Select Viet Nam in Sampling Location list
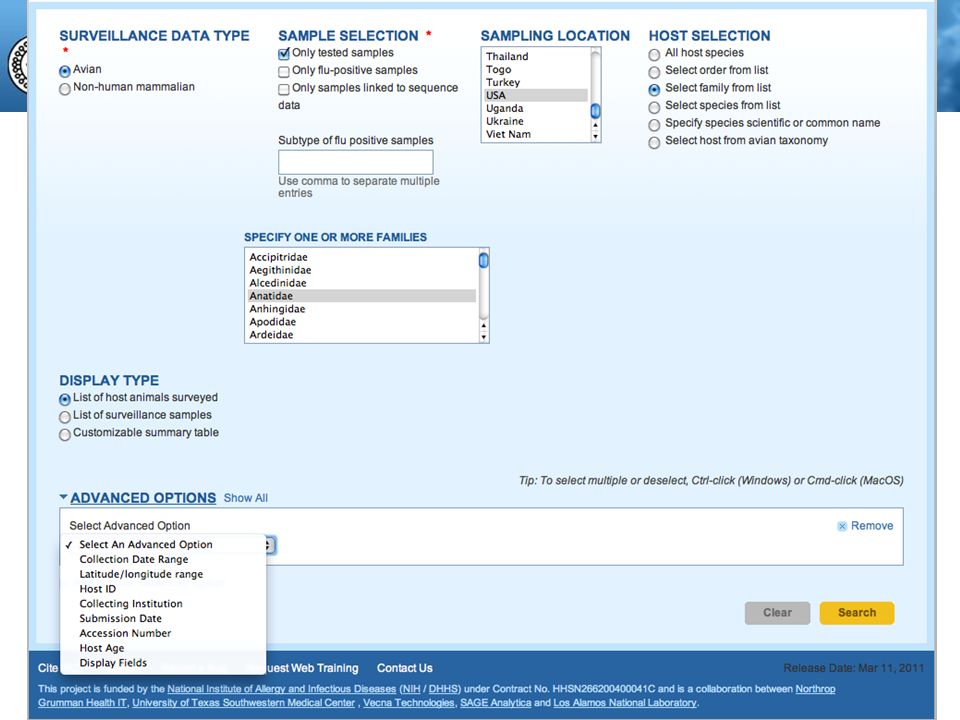Screen dimensions: 960x720 tap(536, 134)
